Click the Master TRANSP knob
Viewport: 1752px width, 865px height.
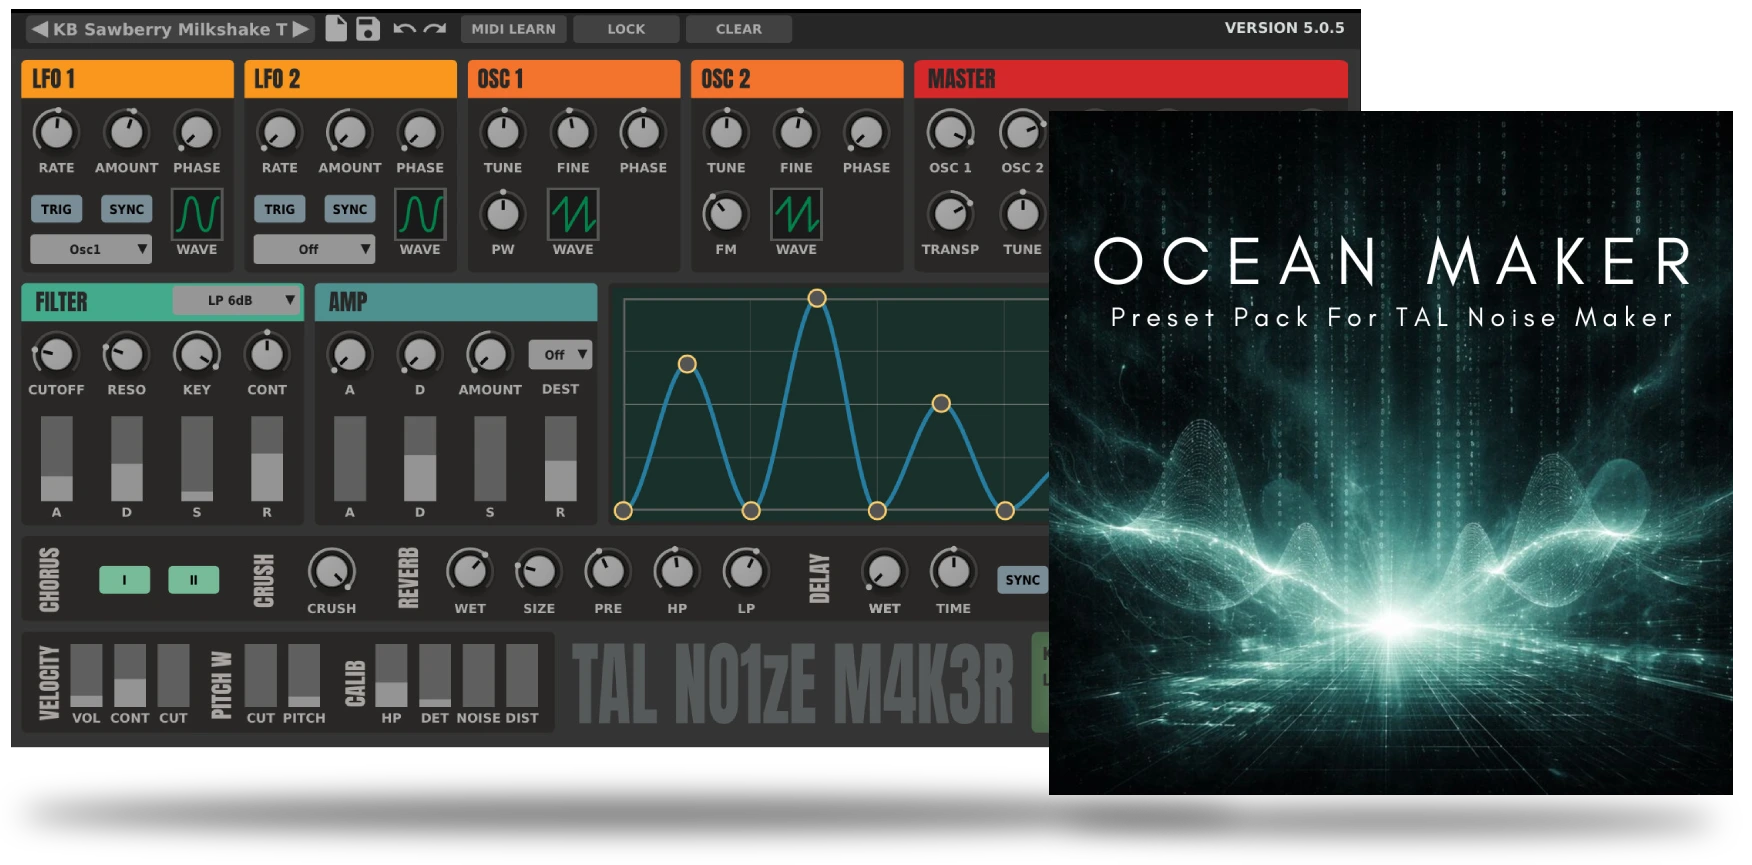tap(950, 213)
